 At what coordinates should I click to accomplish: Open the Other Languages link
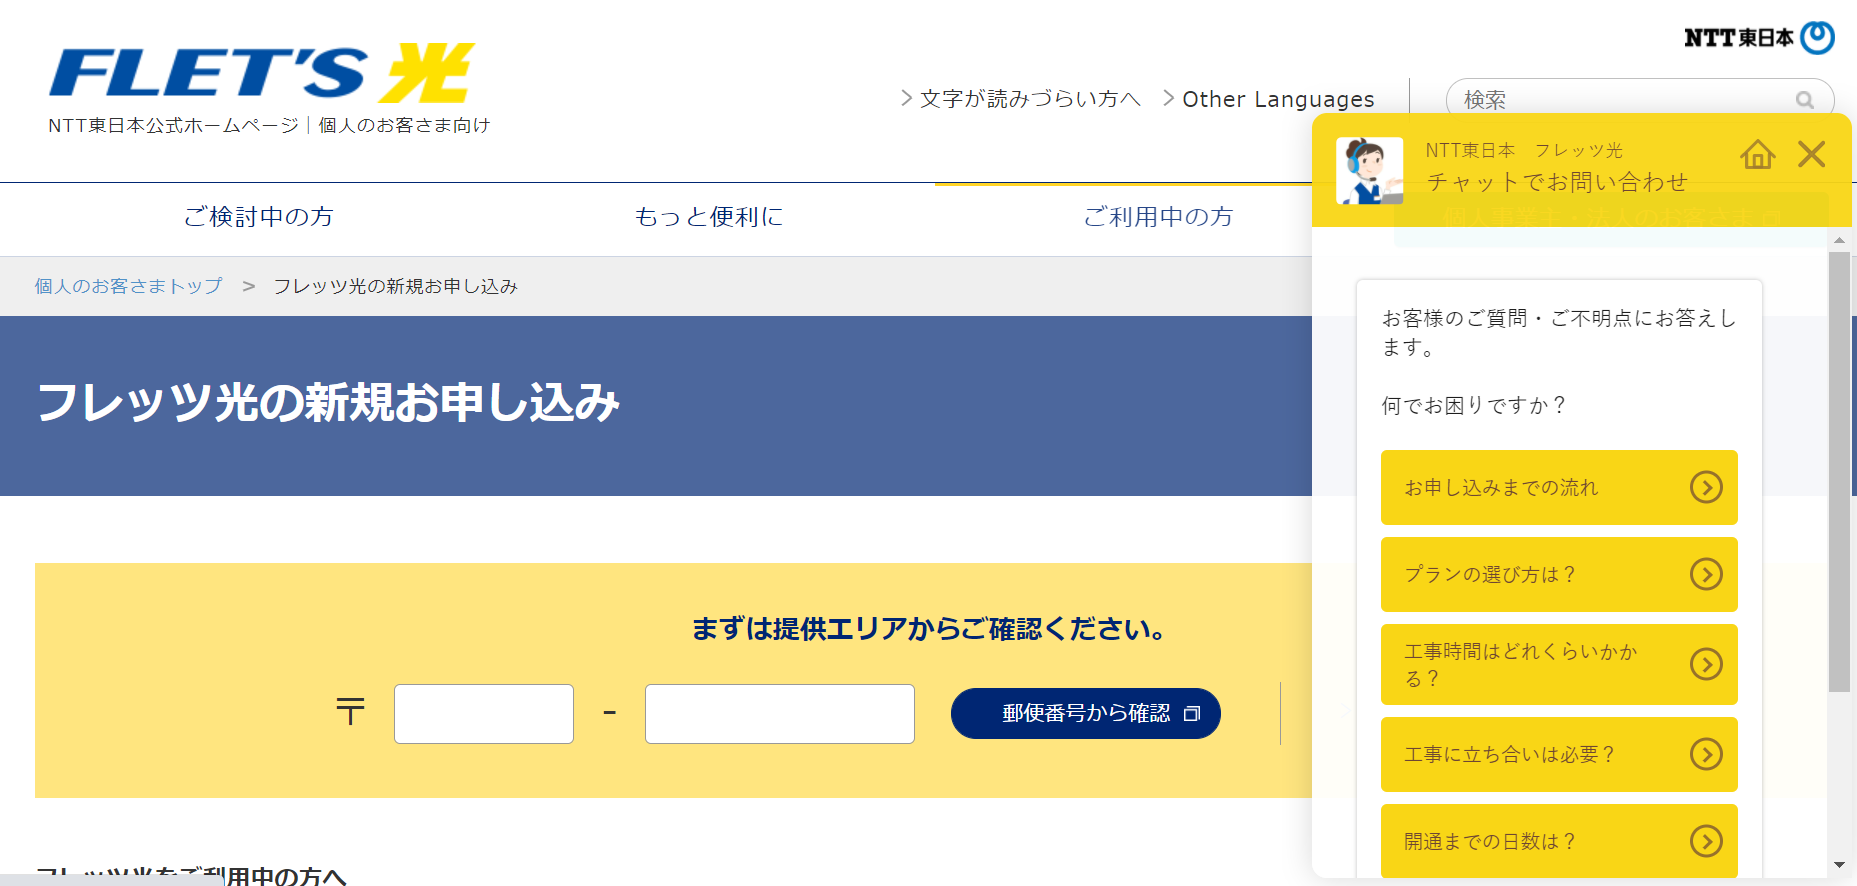point(1269,99)
